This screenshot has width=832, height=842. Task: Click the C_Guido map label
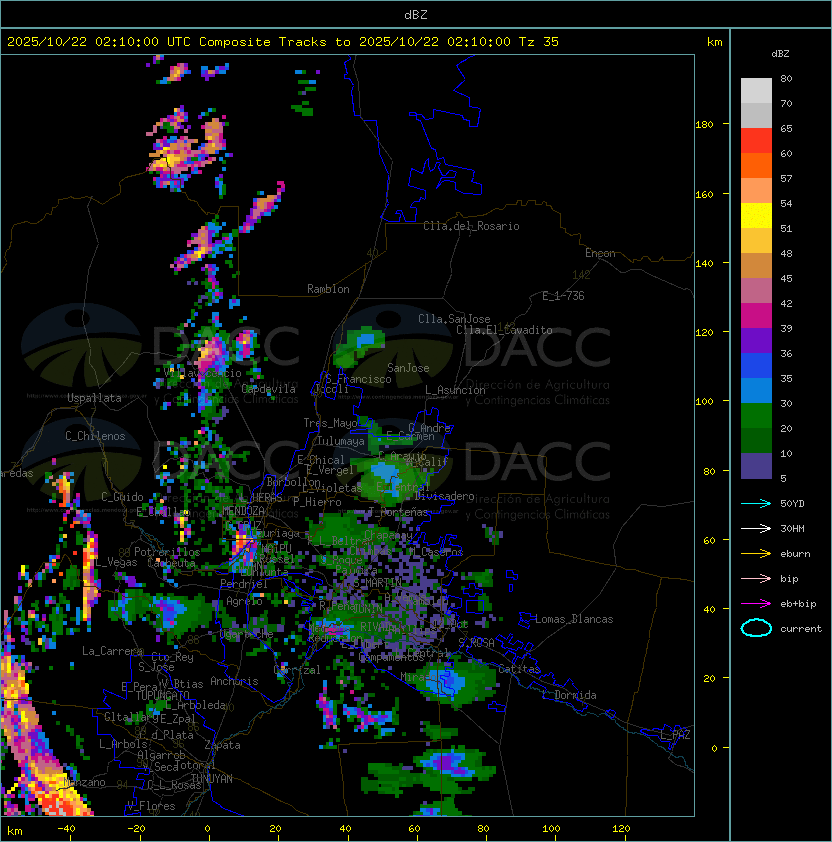click(122, 497)
